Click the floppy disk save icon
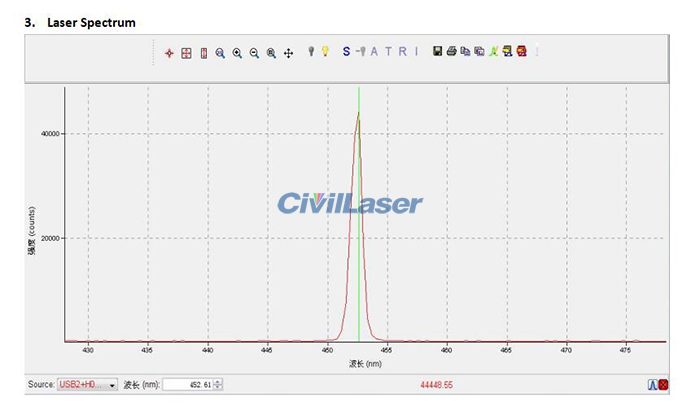Viewport: 700px width, 406px height. click(x=438, y=51)
